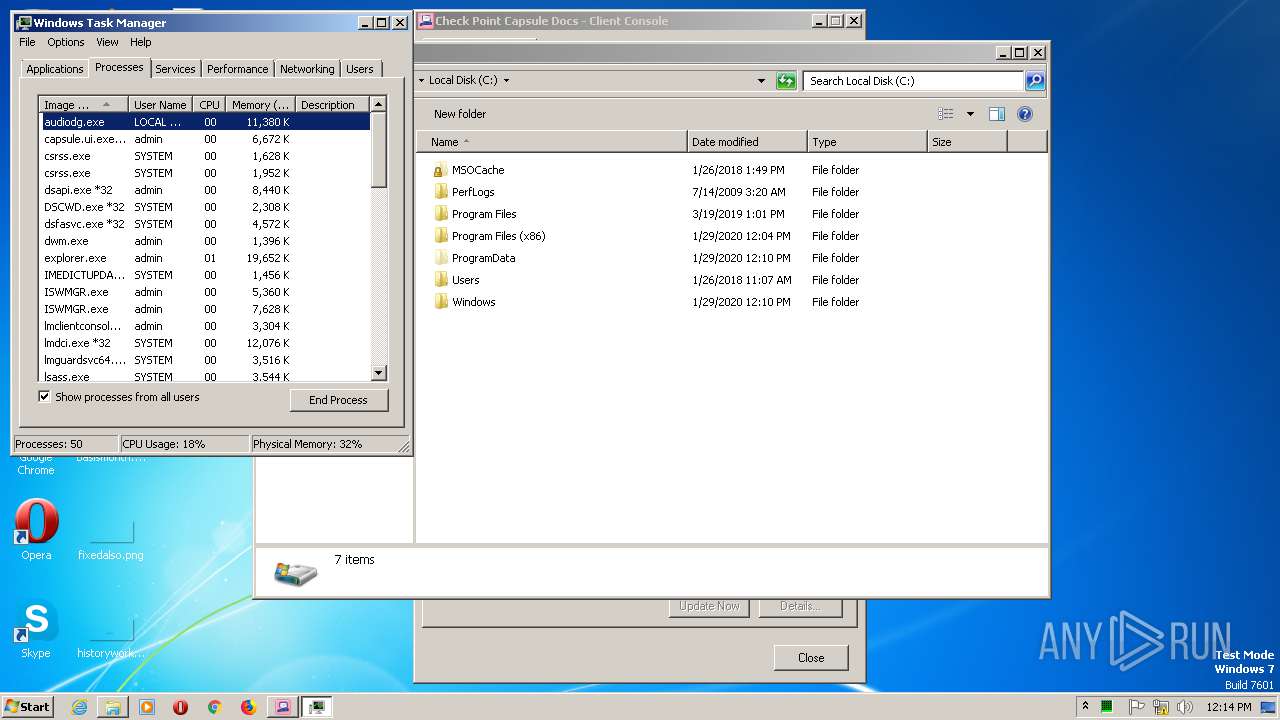
Task: Select the ProgramData folder name
Action: [x=483, y=258]
